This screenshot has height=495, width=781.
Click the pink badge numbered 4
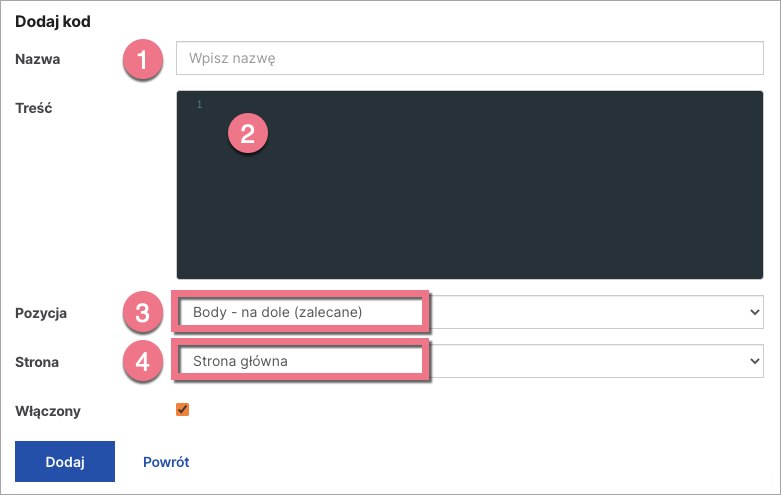pos(142,361)
